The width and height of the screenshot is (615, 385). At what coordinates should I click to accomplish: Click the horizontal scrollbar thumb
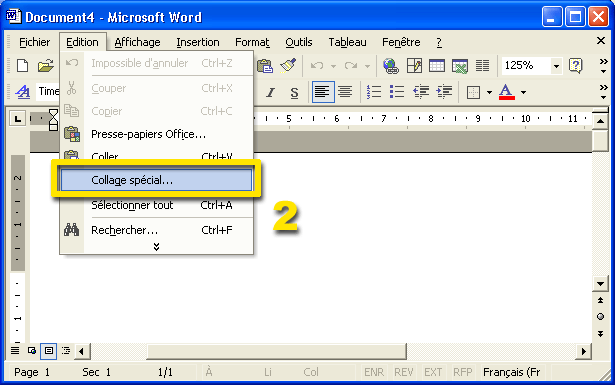276,351
